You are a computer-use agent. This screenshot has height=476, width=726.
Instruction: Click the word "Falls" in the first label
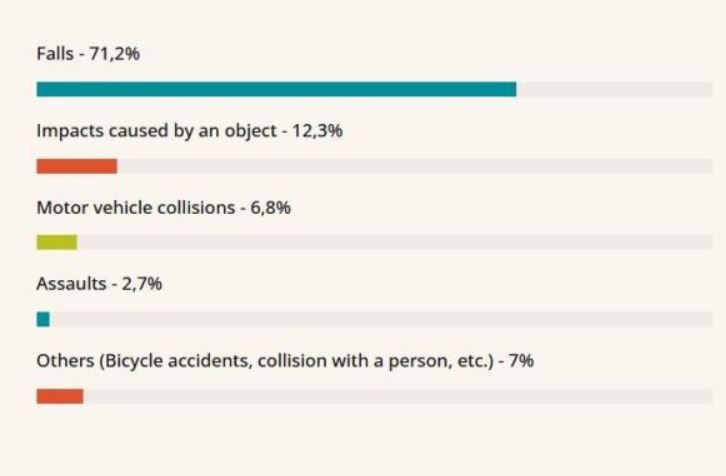[55, 54]
